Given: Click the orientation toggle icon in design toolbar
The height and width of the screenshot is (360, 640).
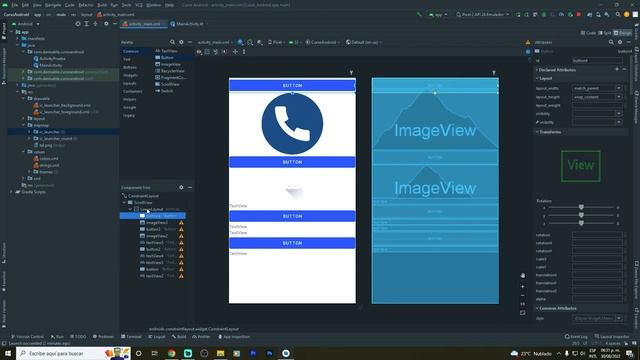Looking at the screenshot, I should pyautogui.click(x=250, y=42).
